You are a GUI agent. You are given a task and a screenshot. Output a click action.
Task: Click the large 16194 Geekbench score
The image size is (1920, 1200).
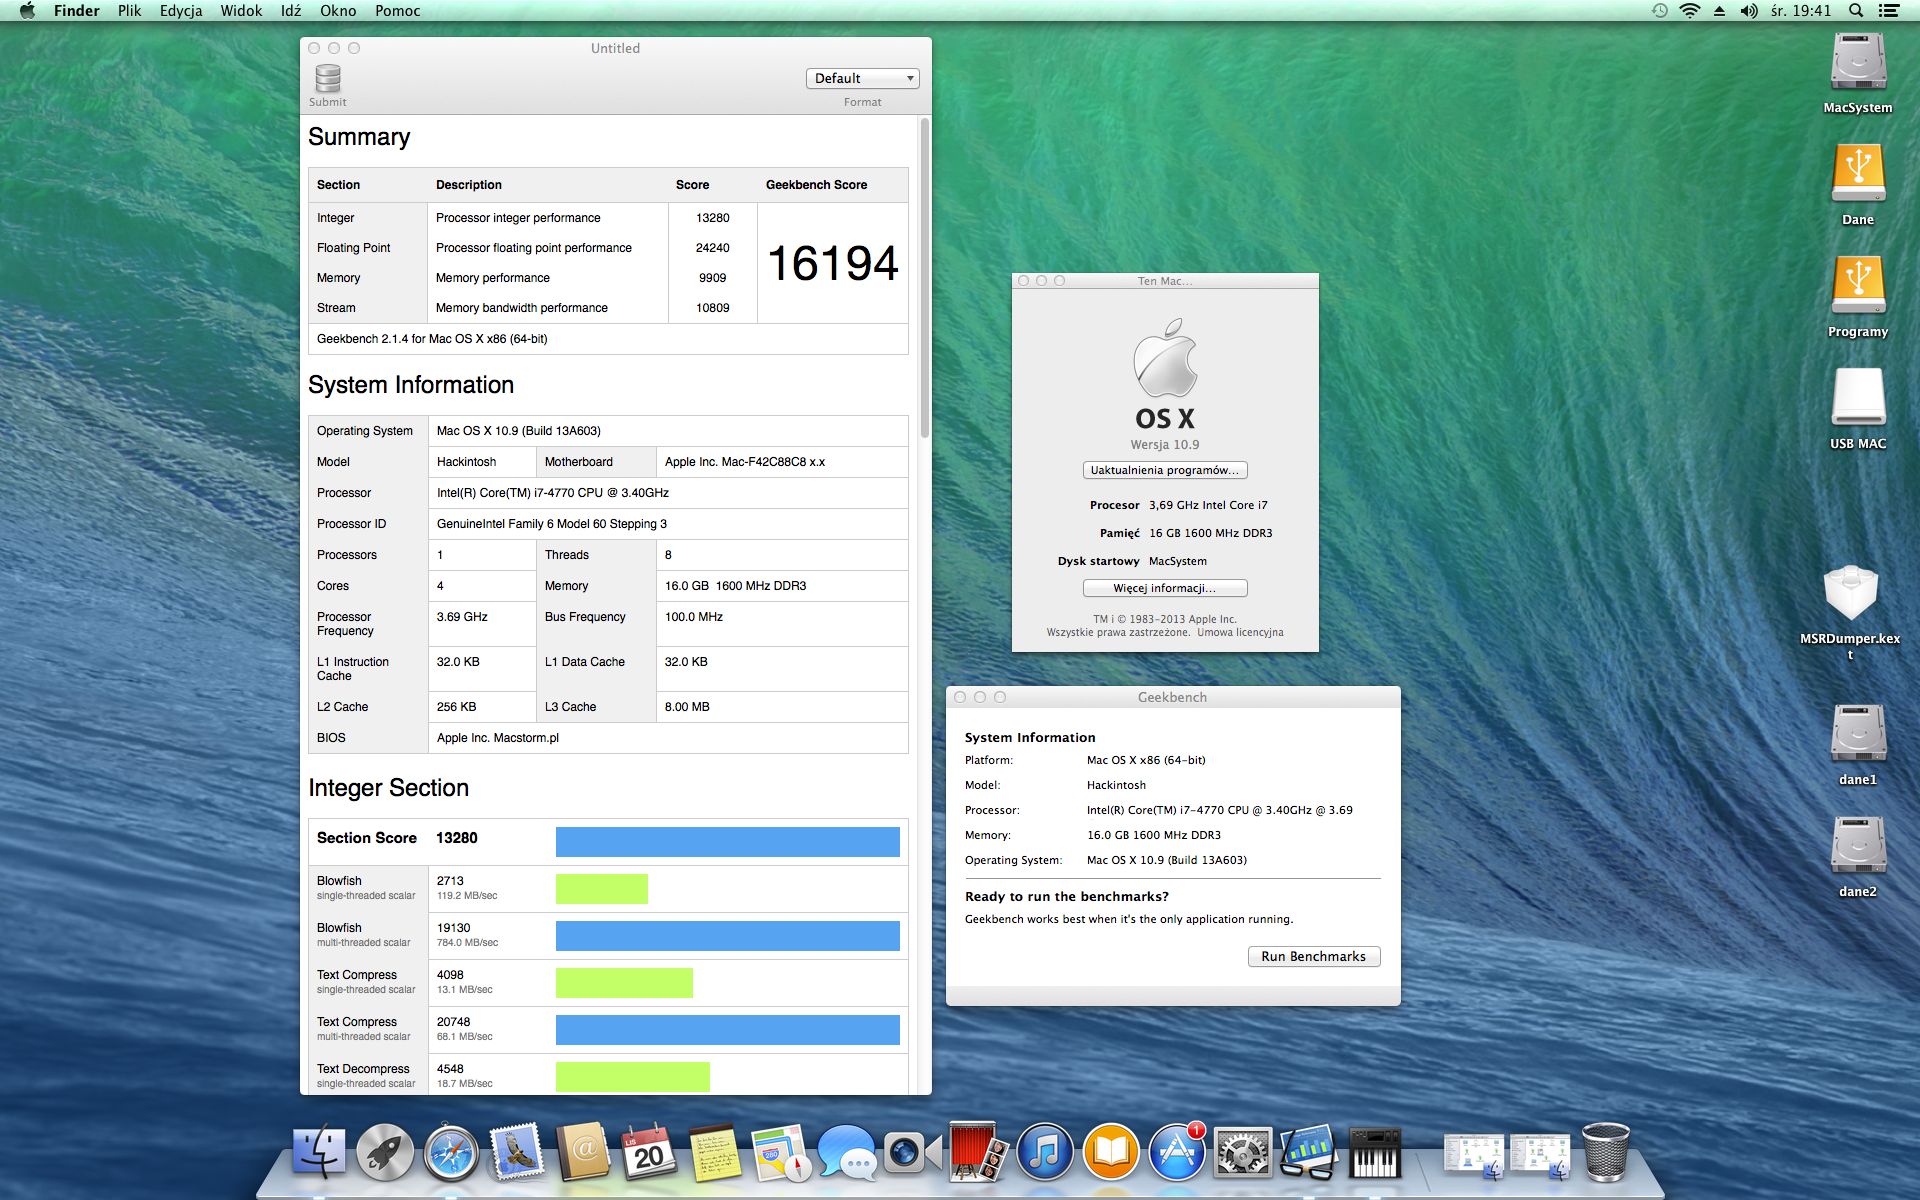point(833,264)
